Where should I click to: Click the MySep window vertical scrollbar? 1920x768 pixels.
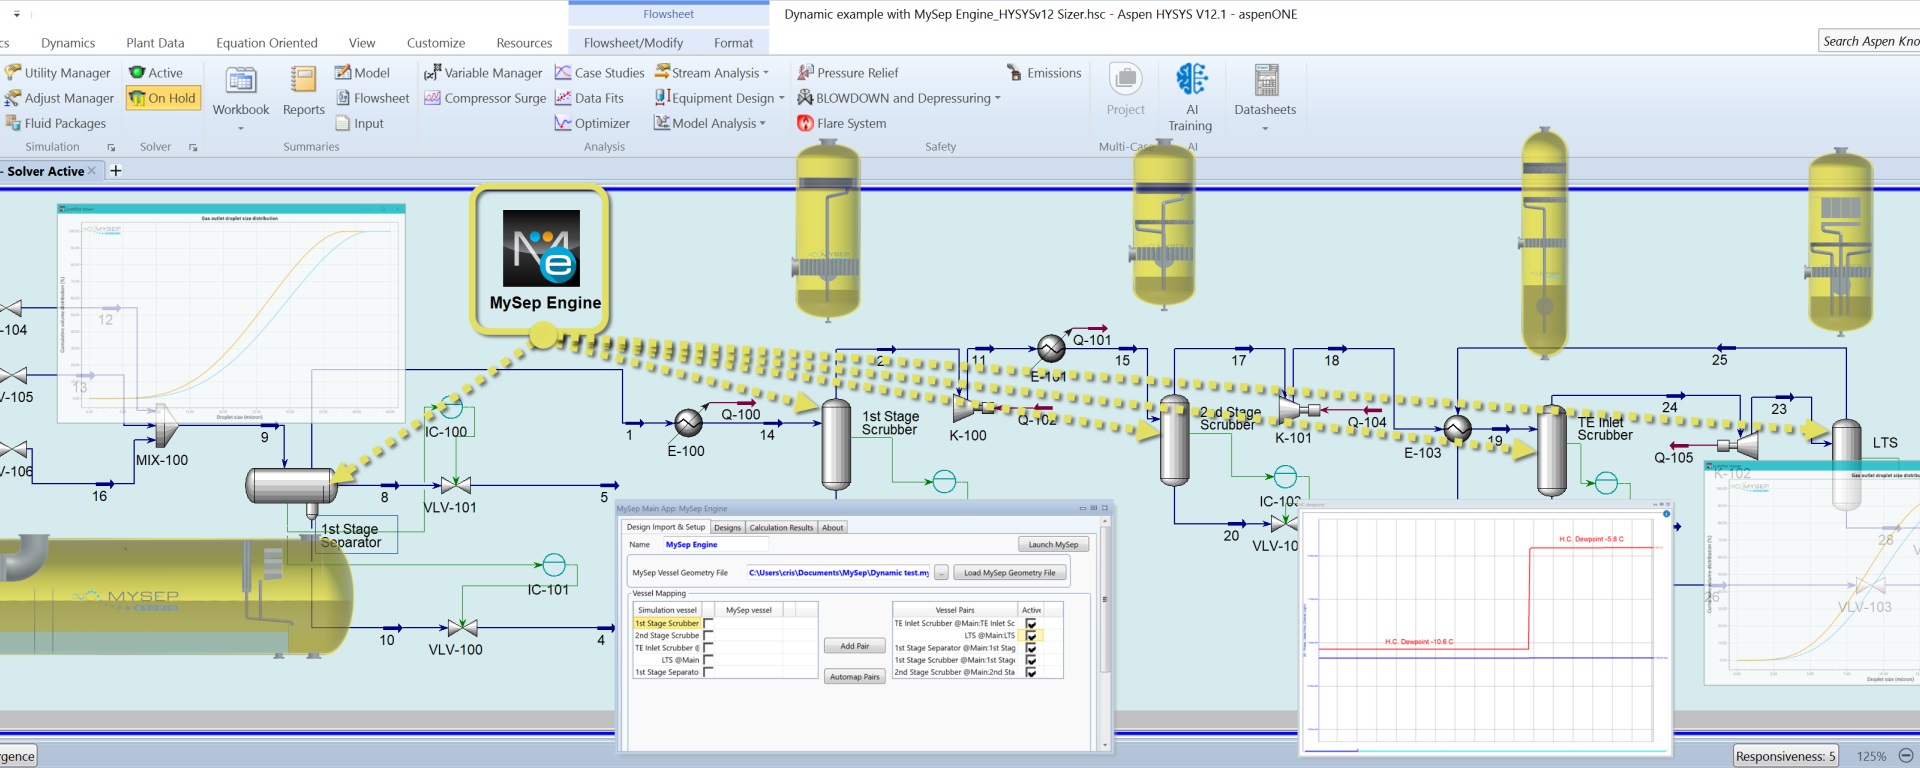(x=1105, y=633)
